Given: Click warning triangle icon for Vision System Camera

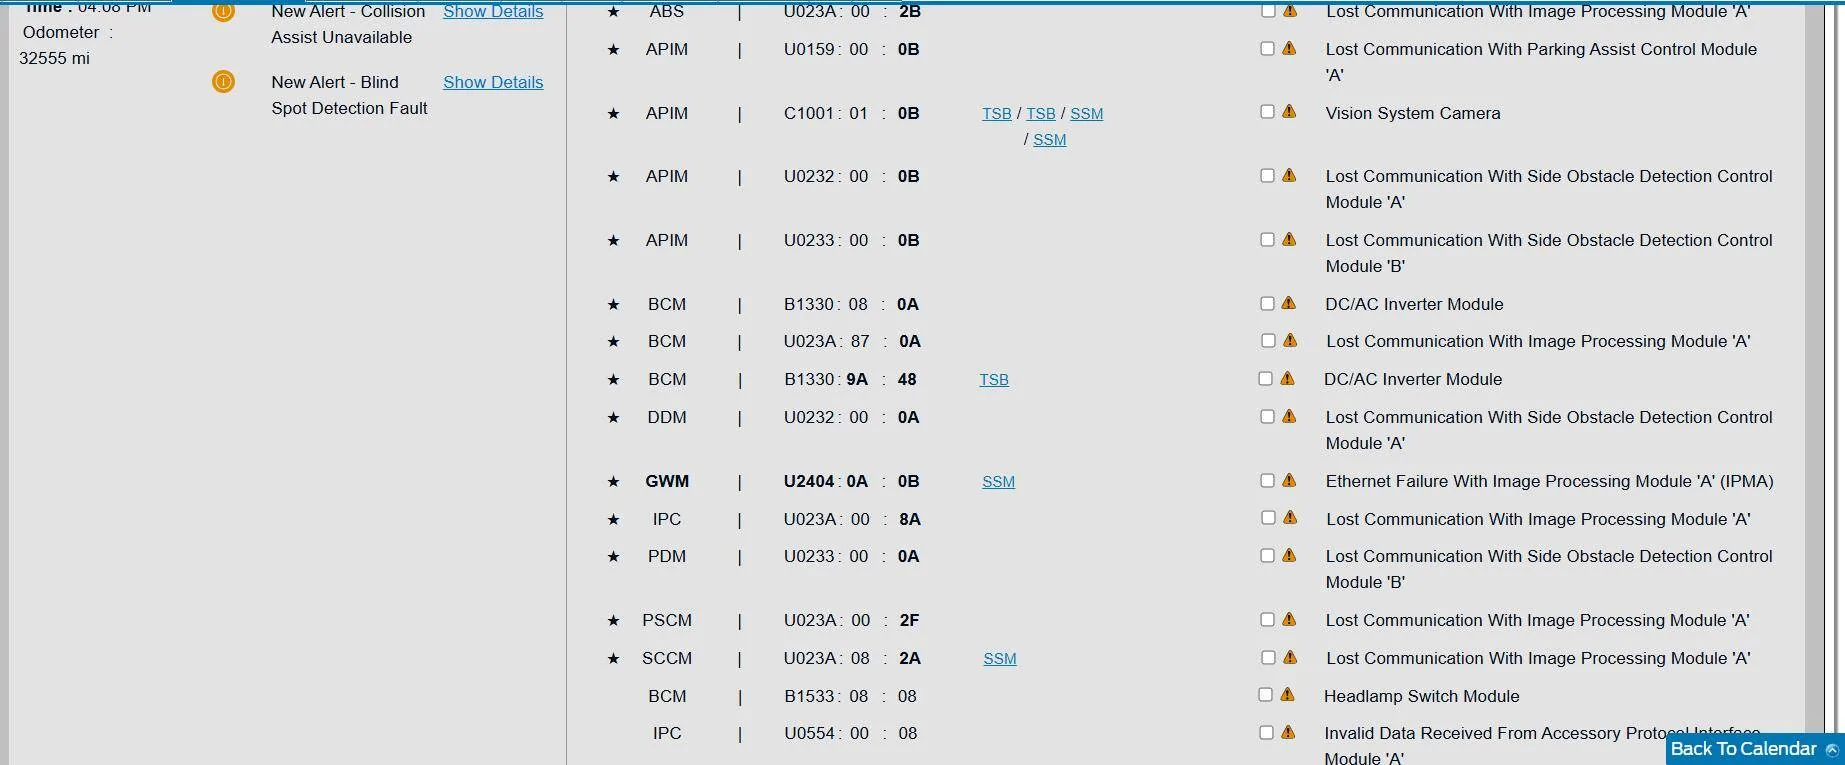Looking at the screenshot, I should click(x=1289, y=112).
